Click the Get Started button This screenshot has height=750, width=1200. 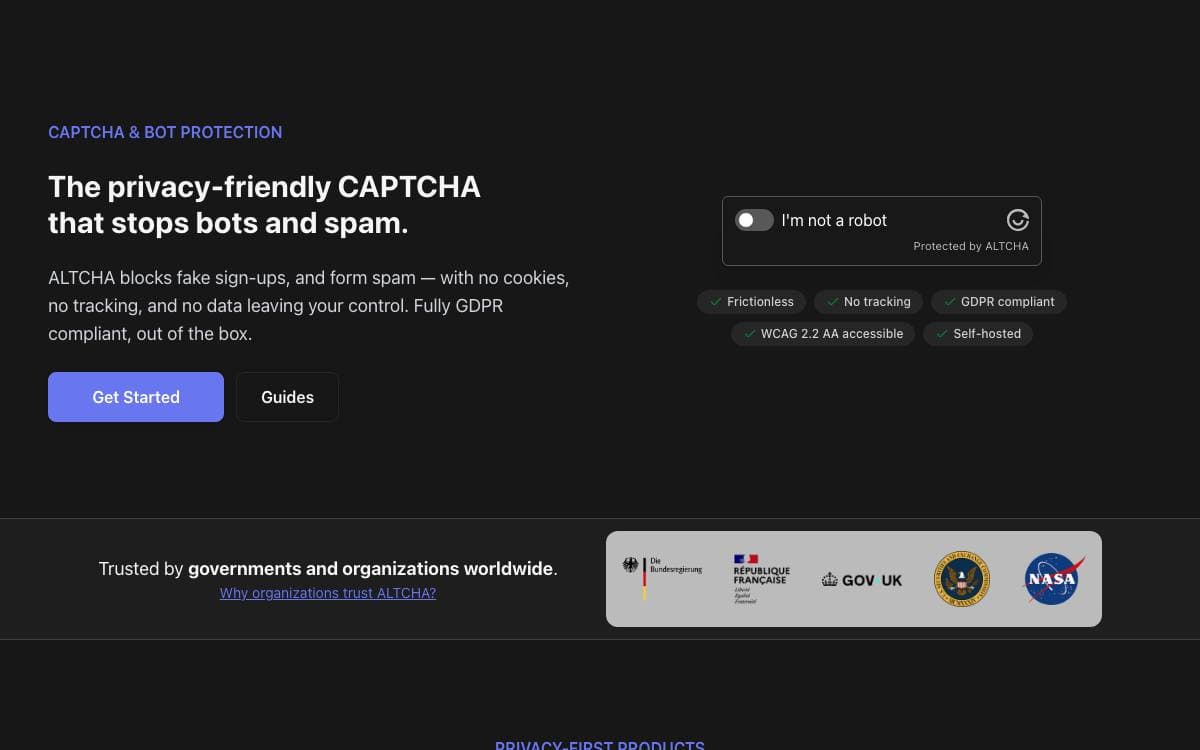pos(136,397)
